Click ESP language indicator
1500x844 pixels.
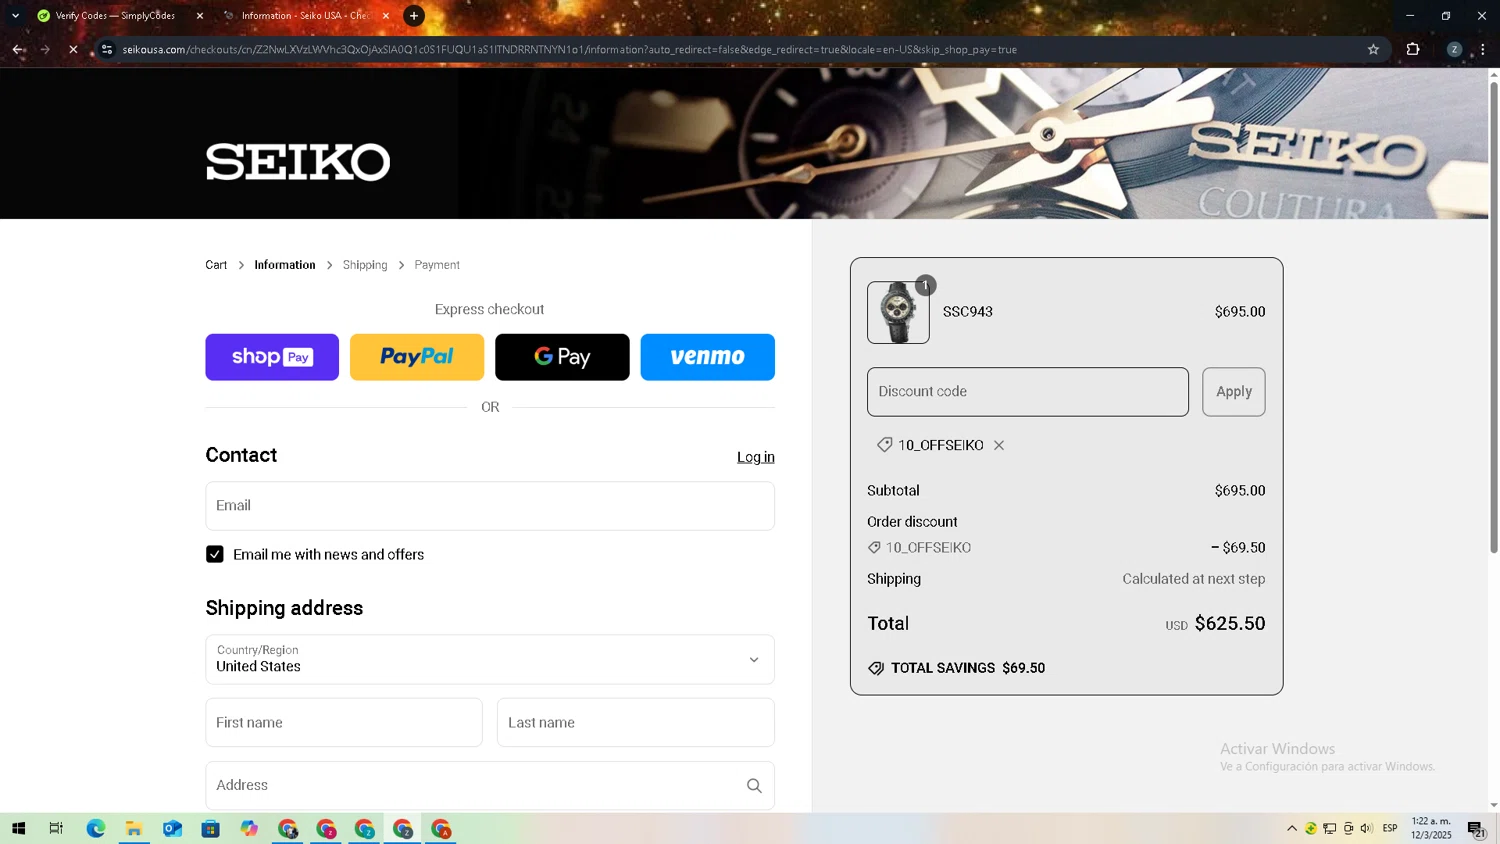[x=1390, y=829]
